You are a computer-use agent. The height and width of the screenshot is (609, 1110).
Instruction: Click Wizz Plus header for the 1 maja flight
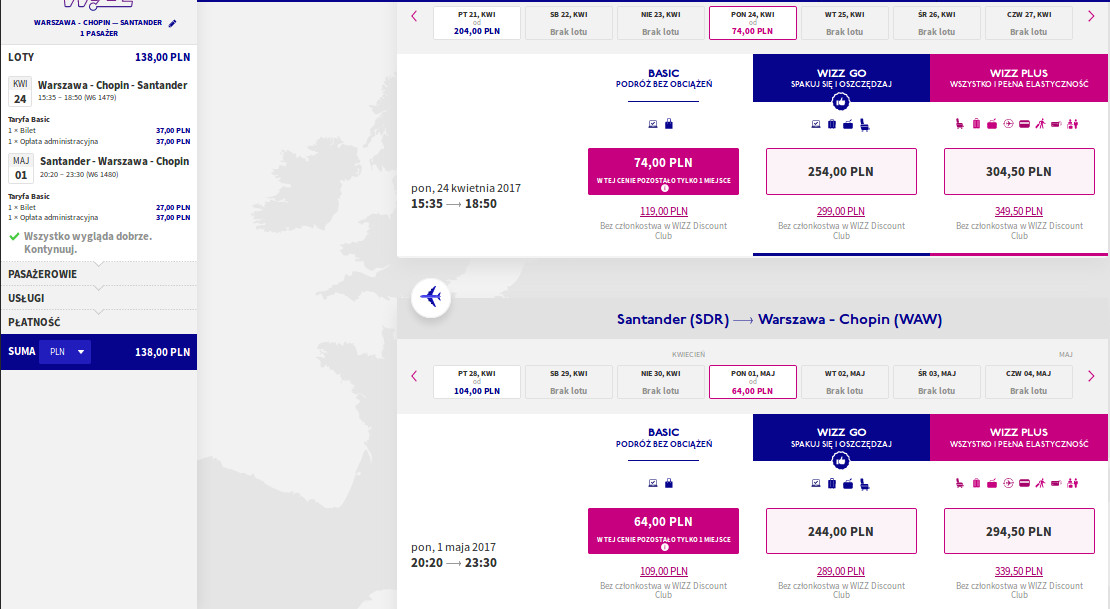tap(1019, 437)
